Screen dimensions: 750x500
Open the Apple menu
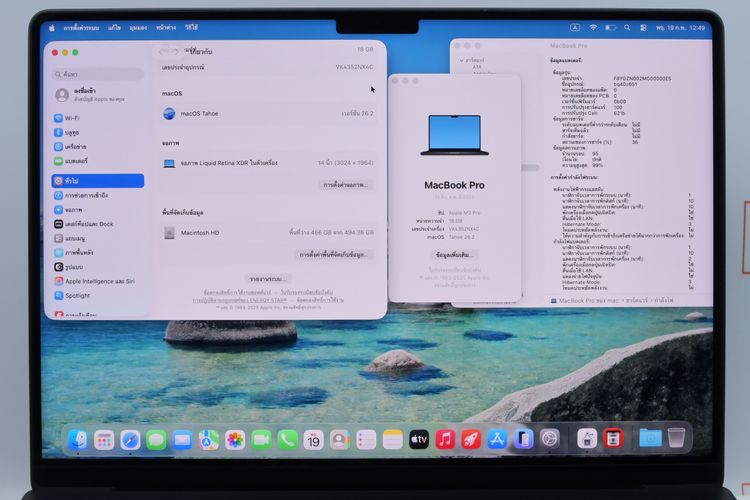[x=52, y=28]
